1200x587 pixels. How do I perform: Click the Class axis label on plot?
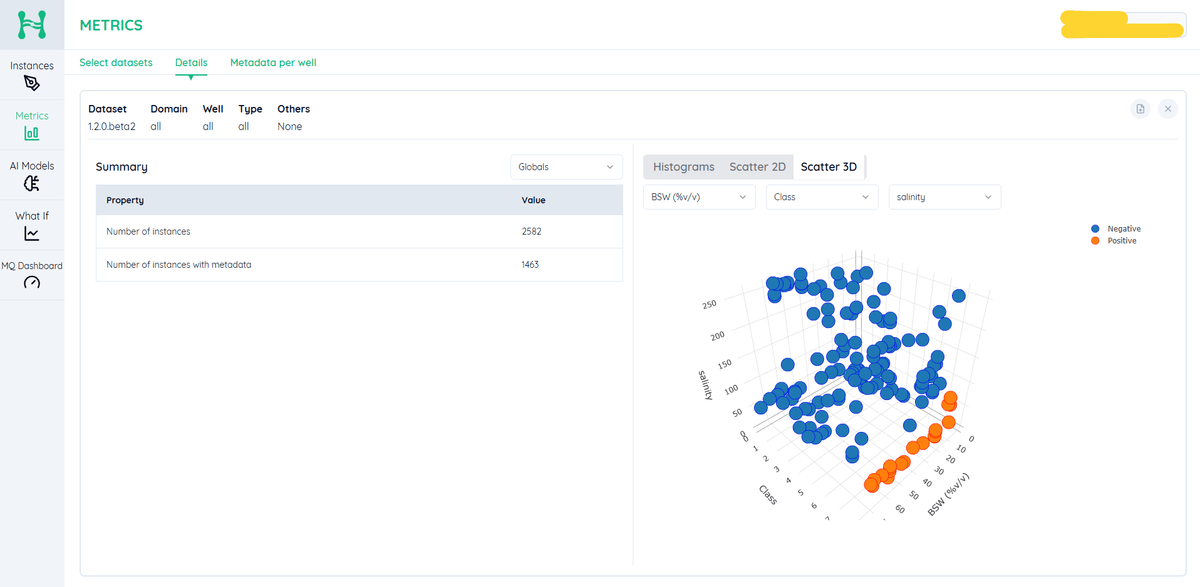(x=768, y=493)
